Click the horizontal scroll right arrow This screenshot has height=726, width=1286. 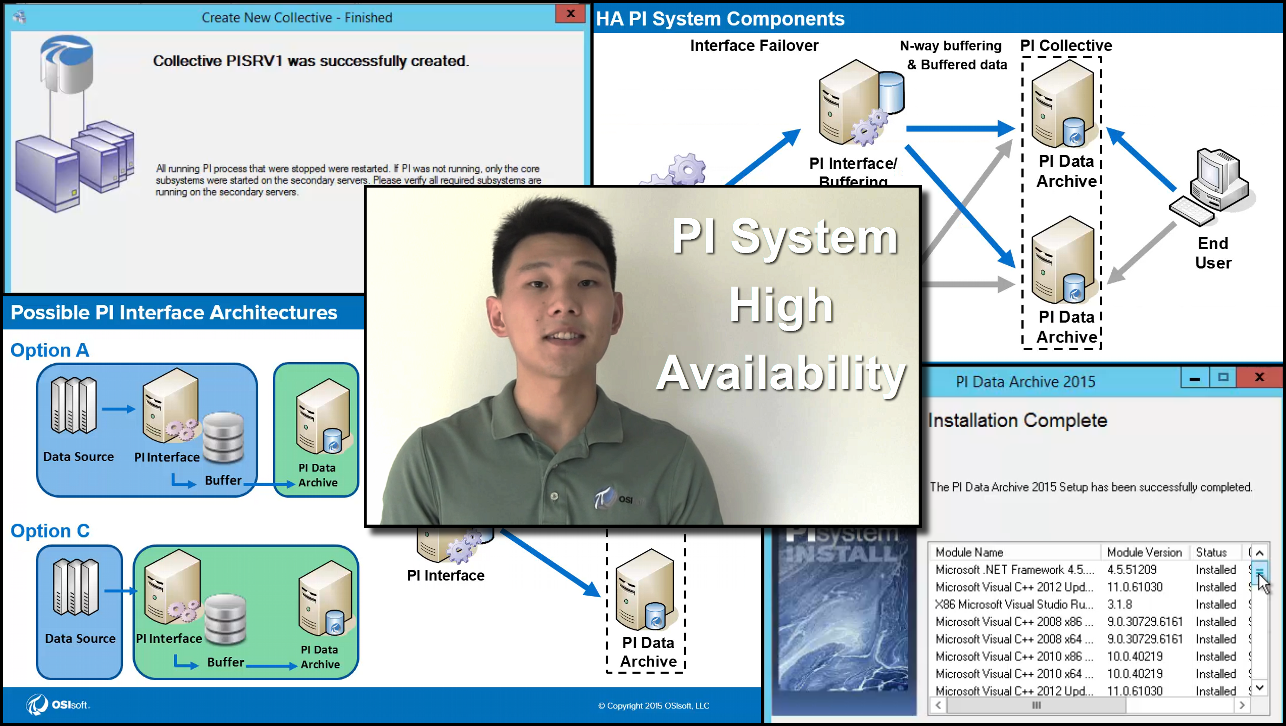click(x=1243, y=706)
